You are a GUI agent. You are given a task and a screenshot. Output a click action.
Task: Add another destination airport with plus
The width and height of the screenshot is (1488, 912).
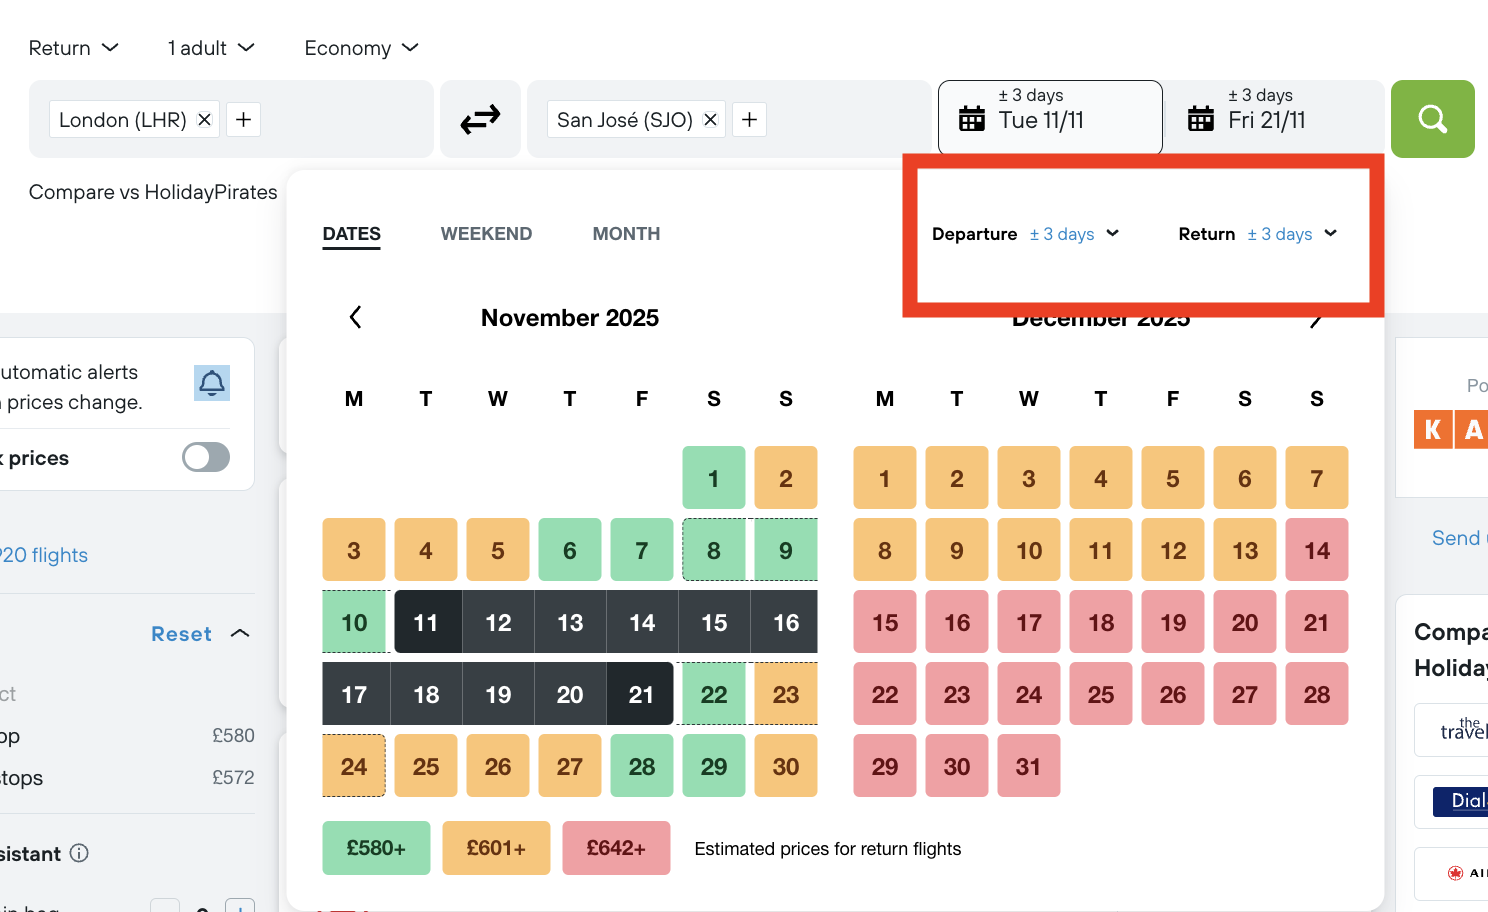click(x=749, y=119)
